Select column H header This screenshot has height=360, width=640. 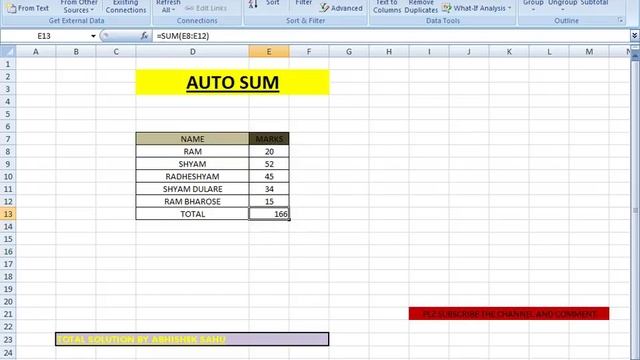(x=389, y=51)
